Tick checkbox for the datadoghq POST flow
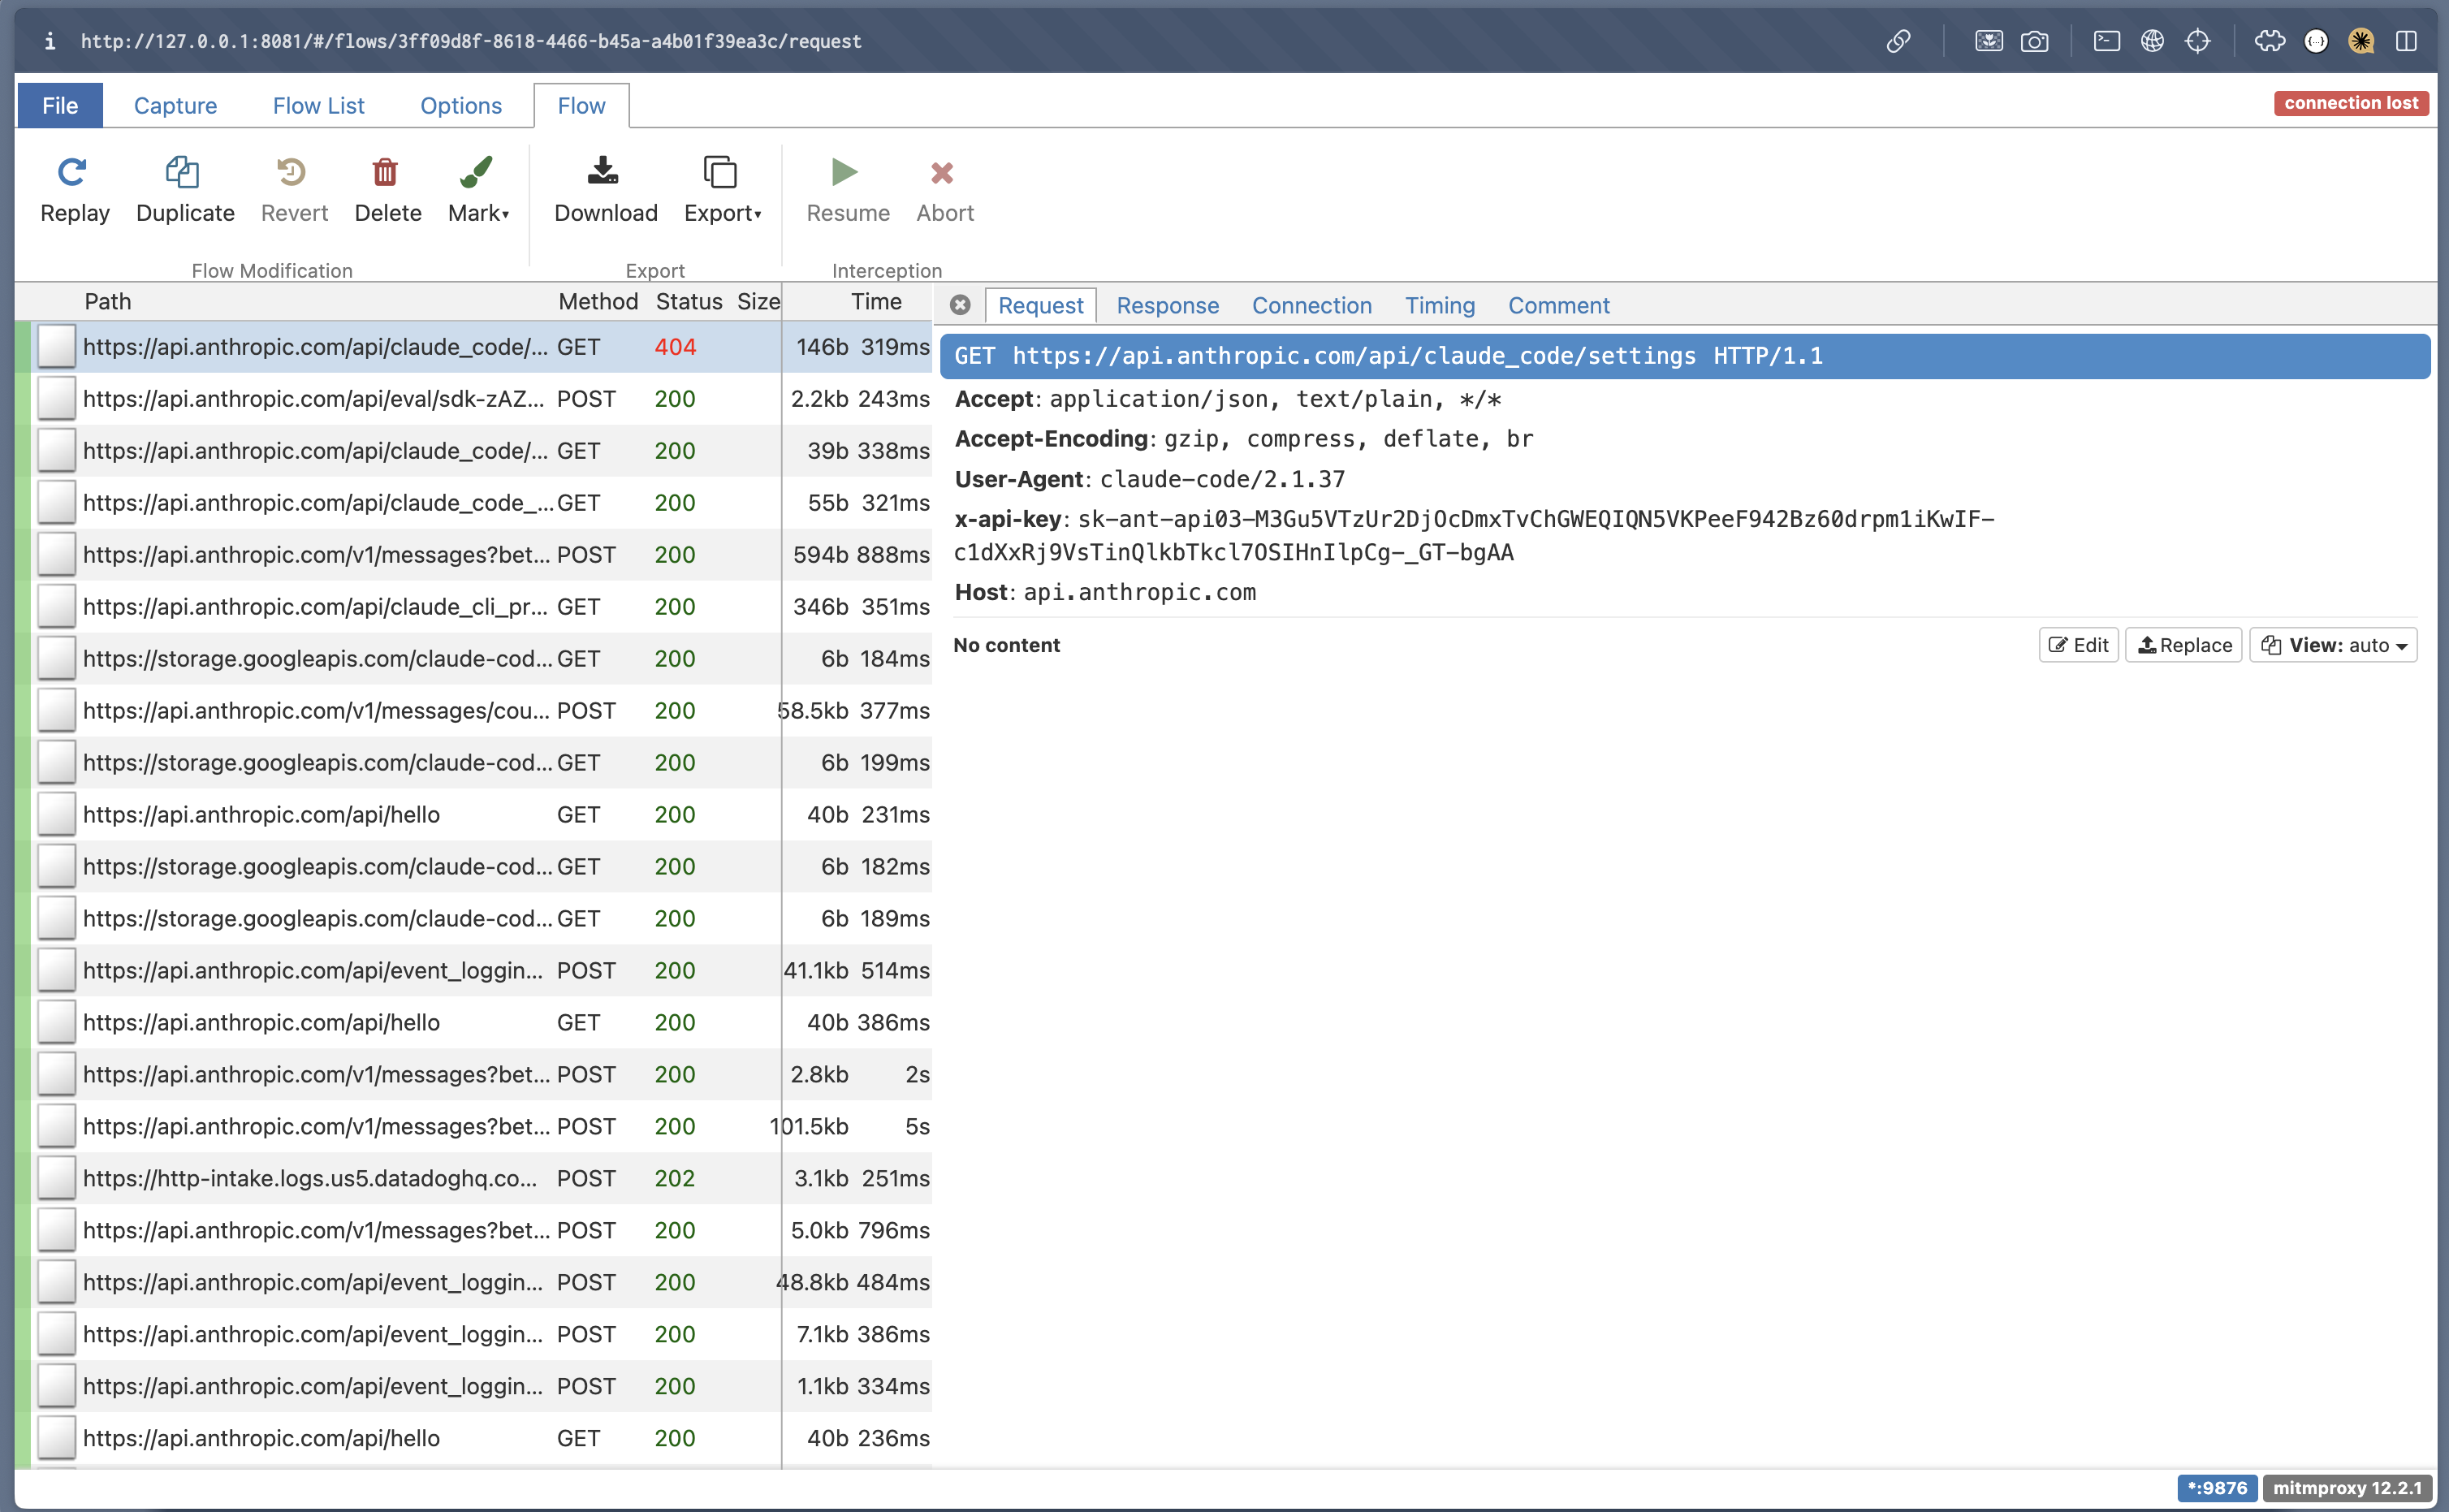2449x1512 pixels. click(57, 1178)
